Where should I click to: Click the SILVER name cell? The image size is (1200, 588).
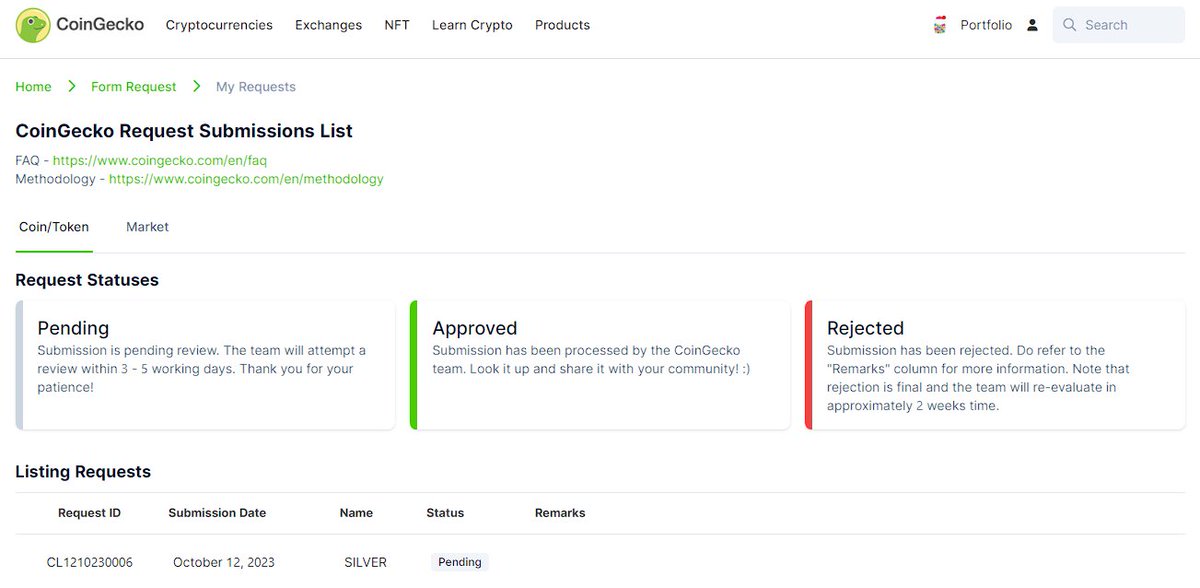click(x=365, y=563)
